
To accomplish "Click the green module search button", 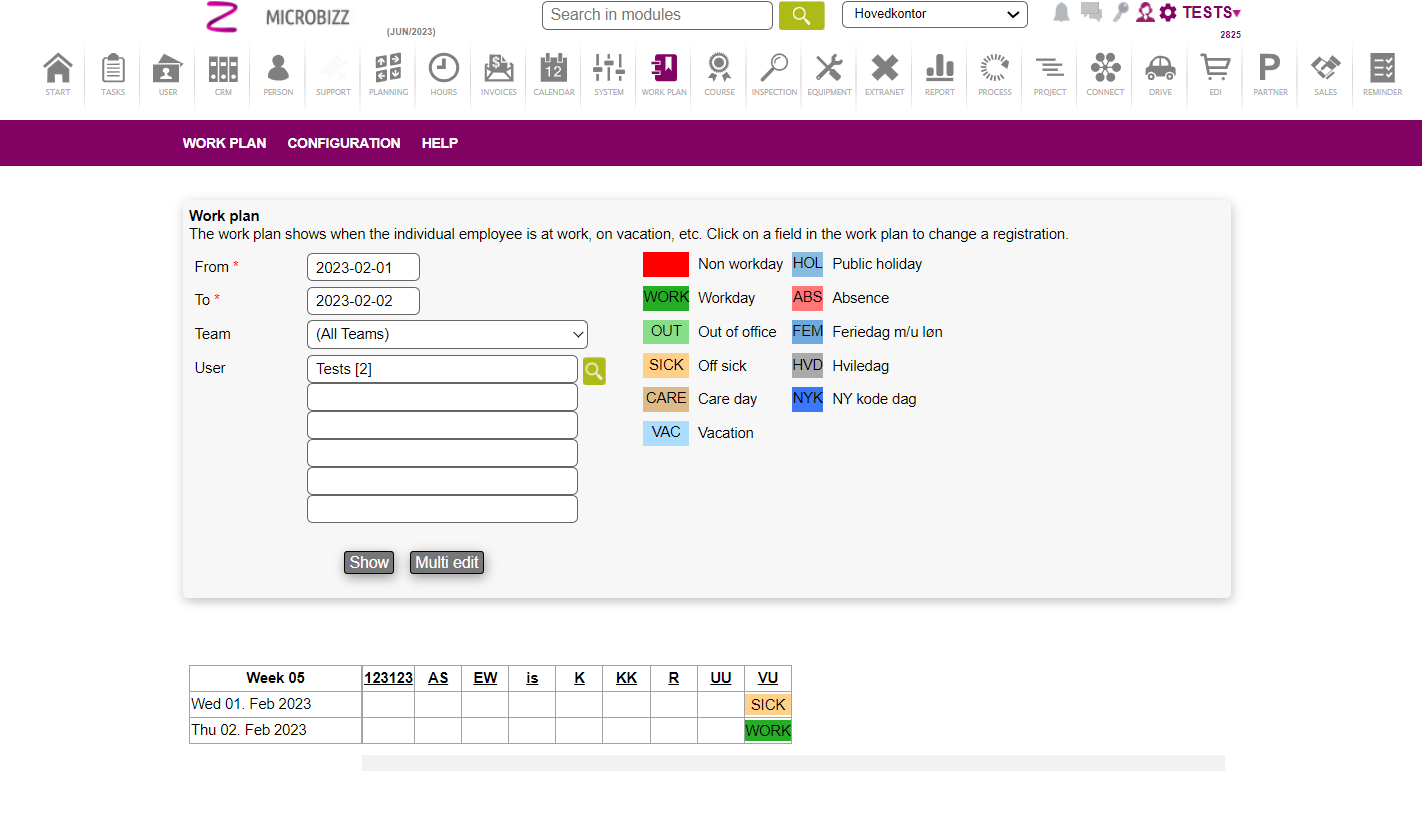I will click(x=801, y=16).
